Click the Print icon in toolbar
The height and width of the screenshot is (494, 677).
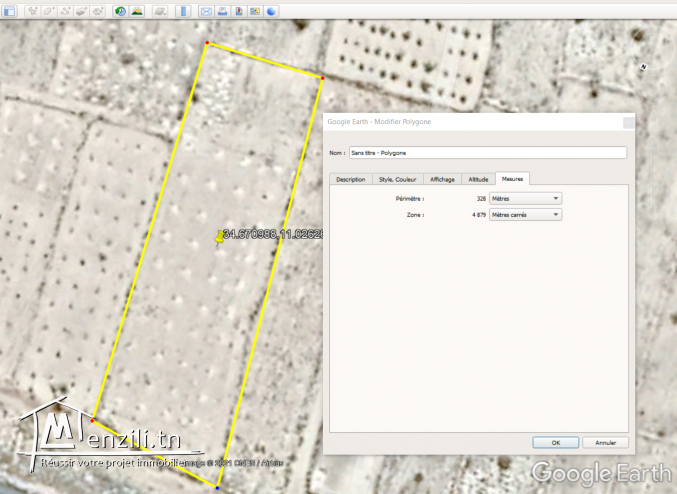[x=223, y=12]
